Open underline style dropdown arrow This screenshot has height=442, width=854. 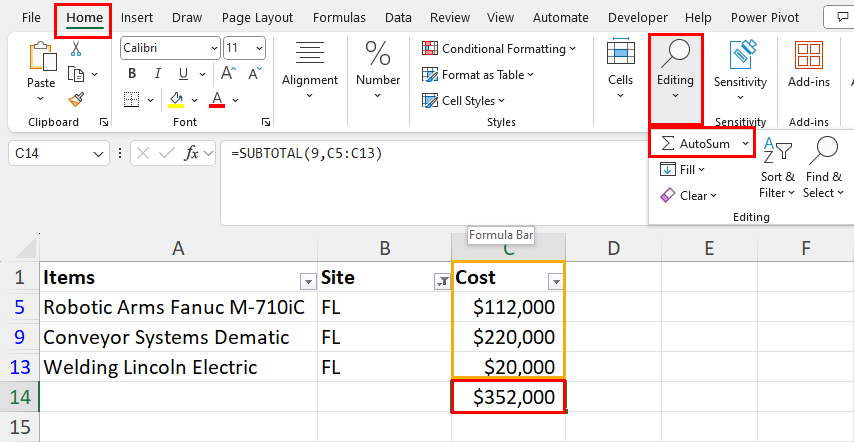click(202, 74)
